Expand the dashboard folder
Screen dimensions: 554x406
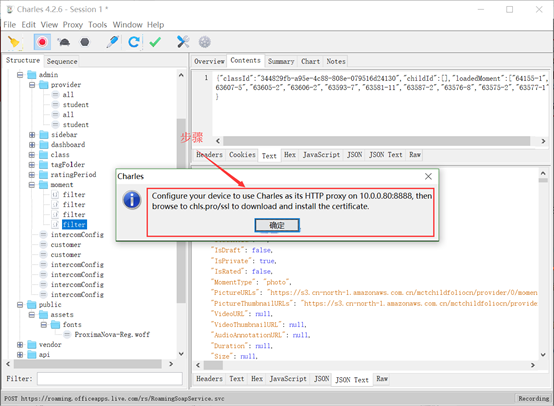tap(32, 145)
